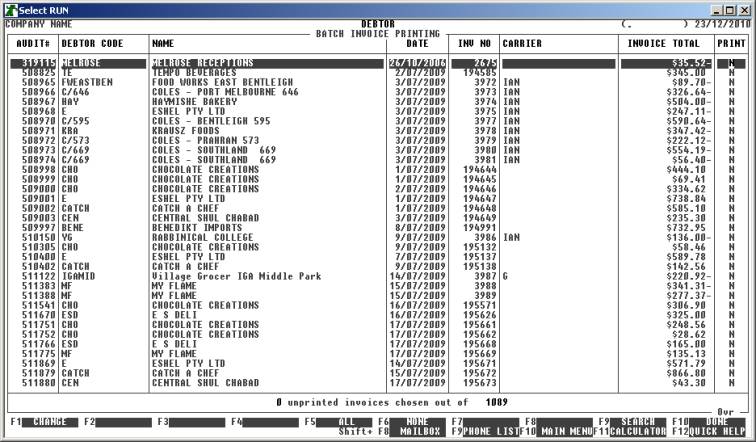Click invoice number 194585
This screenshot has height=442, width=756.
click(480, 73)
